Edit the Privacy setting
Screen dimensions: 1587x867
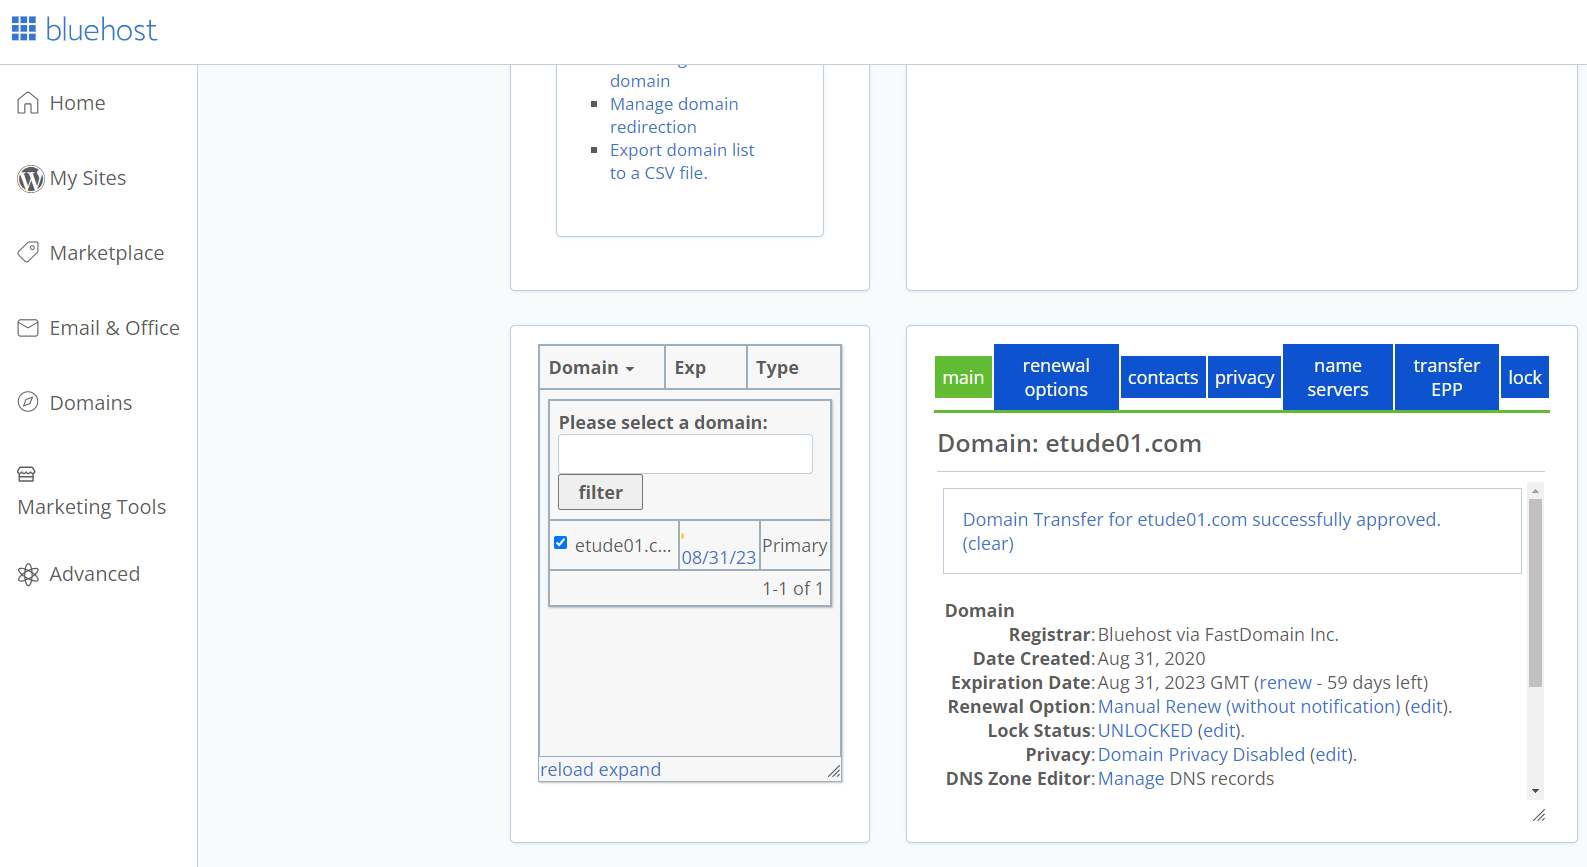point(1331,754)
